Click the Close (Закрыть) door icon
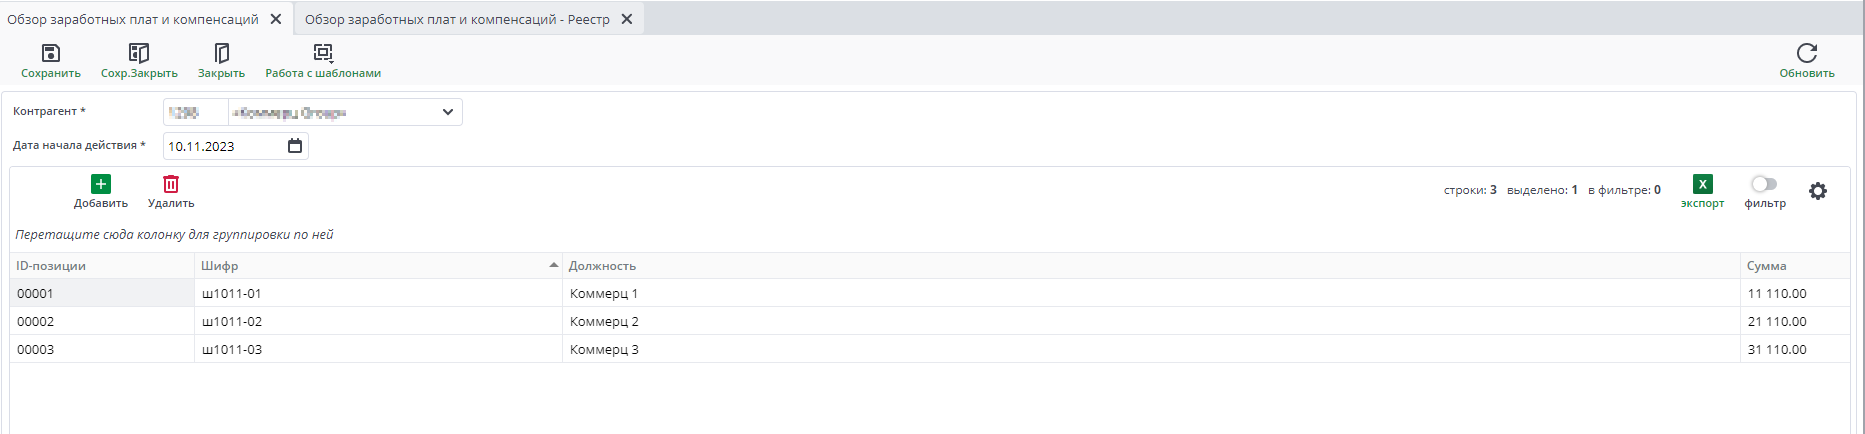 221,53
